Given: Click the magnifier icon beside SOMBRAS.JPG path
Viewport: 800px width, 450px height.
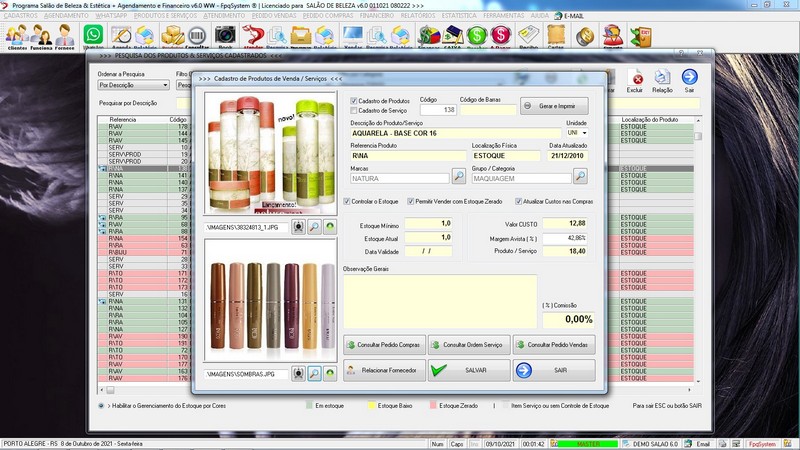Looking at the screenshot, I should tap(314, 374).
